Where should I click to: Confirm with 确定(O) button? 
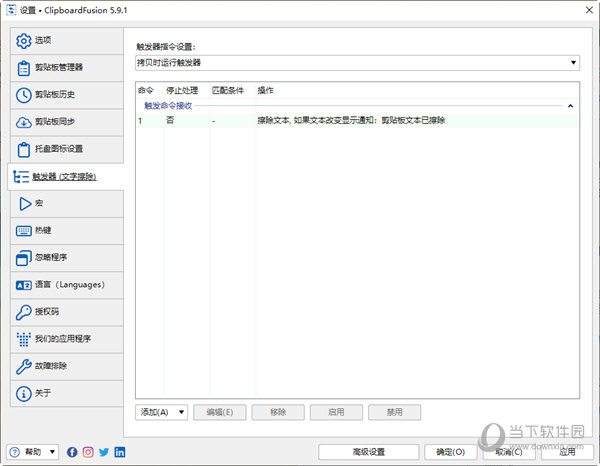[451, 452]
